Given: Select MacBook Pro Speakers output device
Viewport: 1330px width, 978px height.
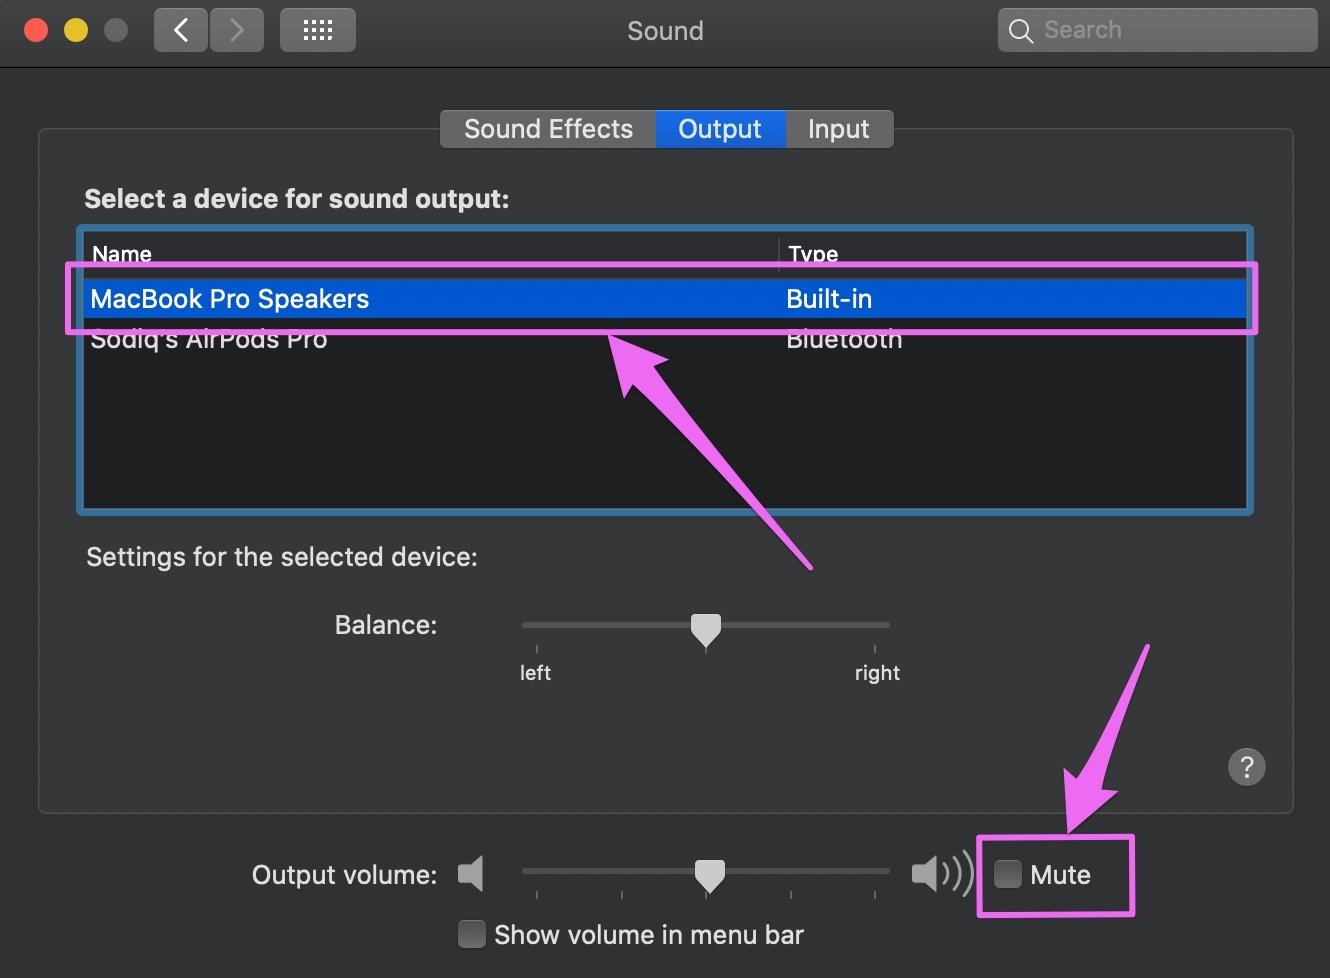Looking at the screenshot, I should point(665,299).
